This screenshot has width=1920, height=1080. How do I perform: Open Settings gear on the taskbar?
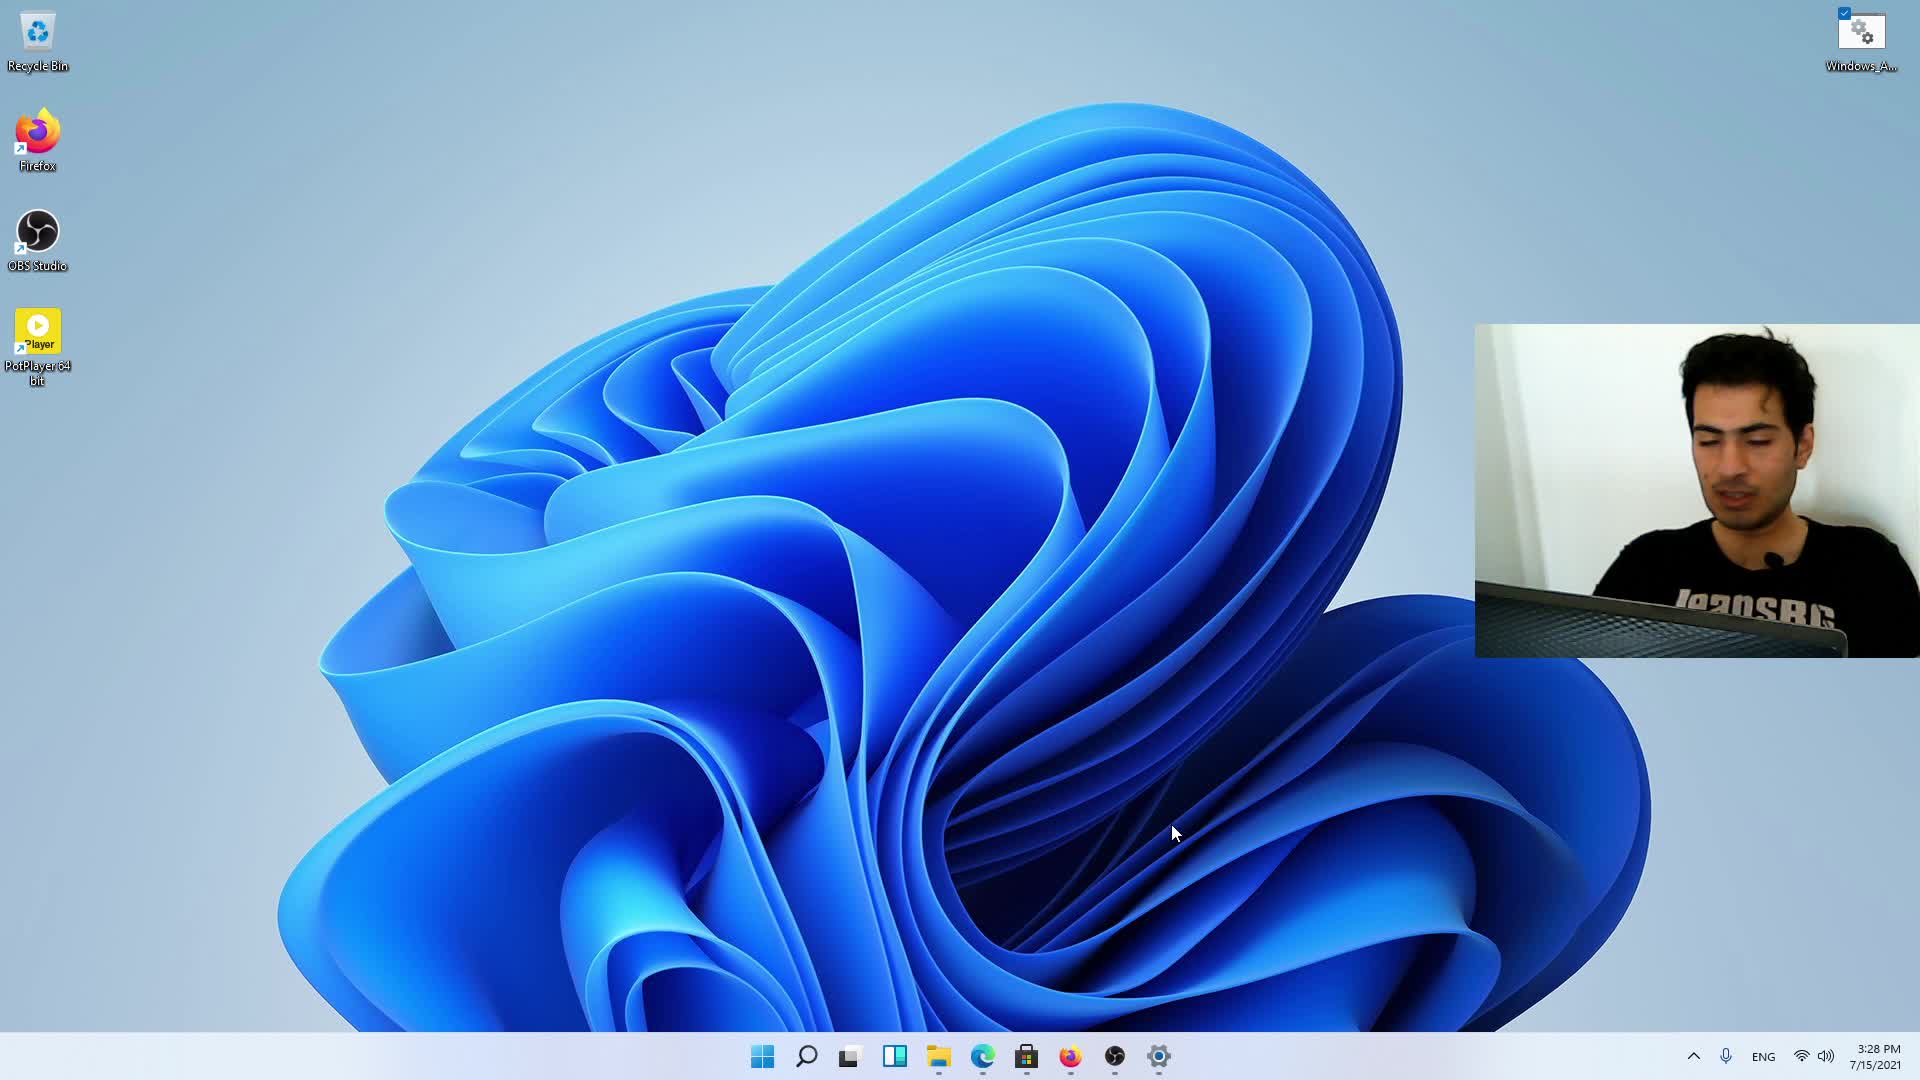[x=1158, y=1056]
